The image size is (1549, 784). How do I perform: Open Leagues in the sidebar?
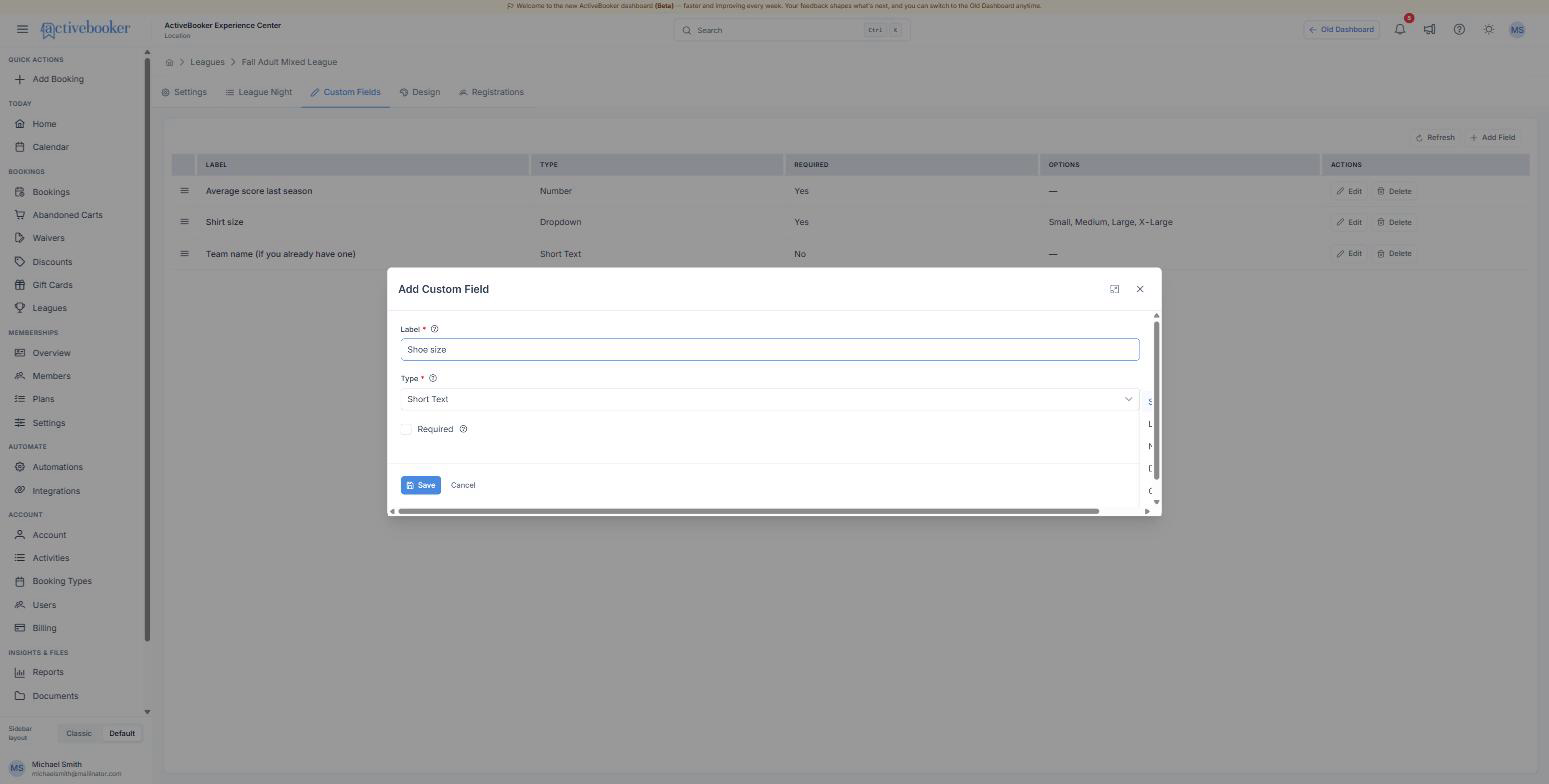click(x=49, y=308)
